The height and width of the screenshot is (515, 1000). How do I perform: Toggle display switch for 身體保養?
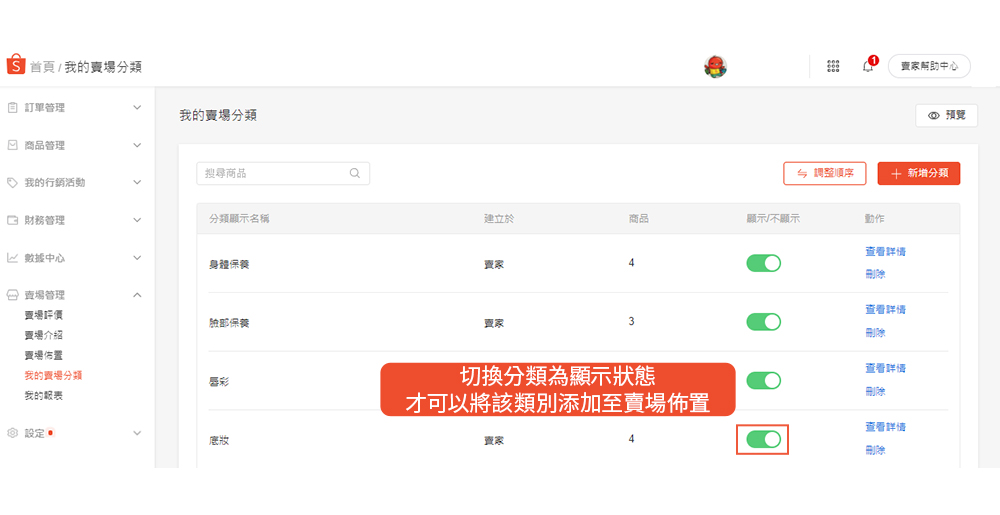point(763,263)
